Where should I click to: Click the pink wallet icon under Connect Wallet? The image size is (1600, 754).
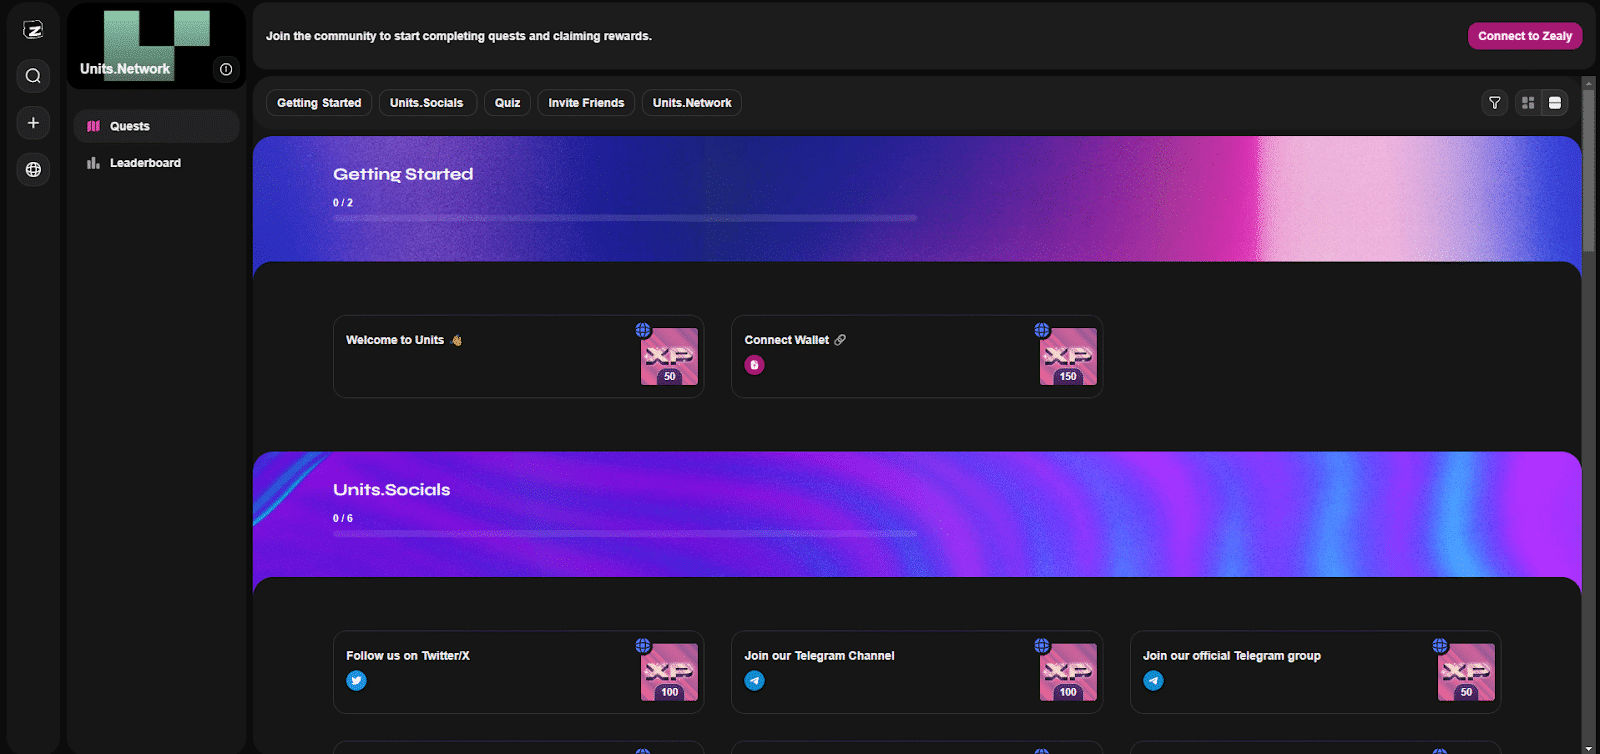pos(755,365)
